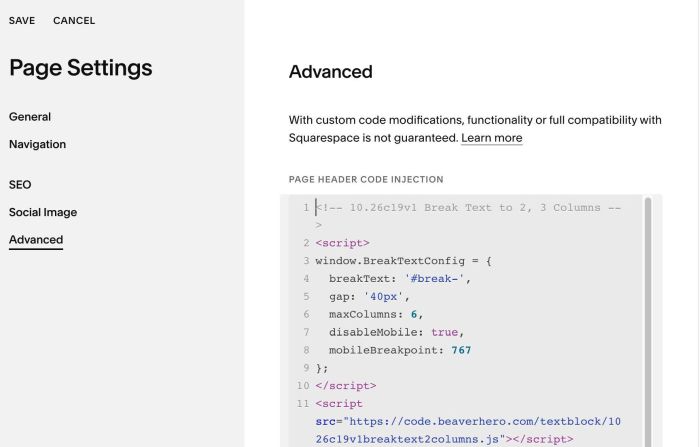
Task: Select the Advanced section
Action: [36, 240]
